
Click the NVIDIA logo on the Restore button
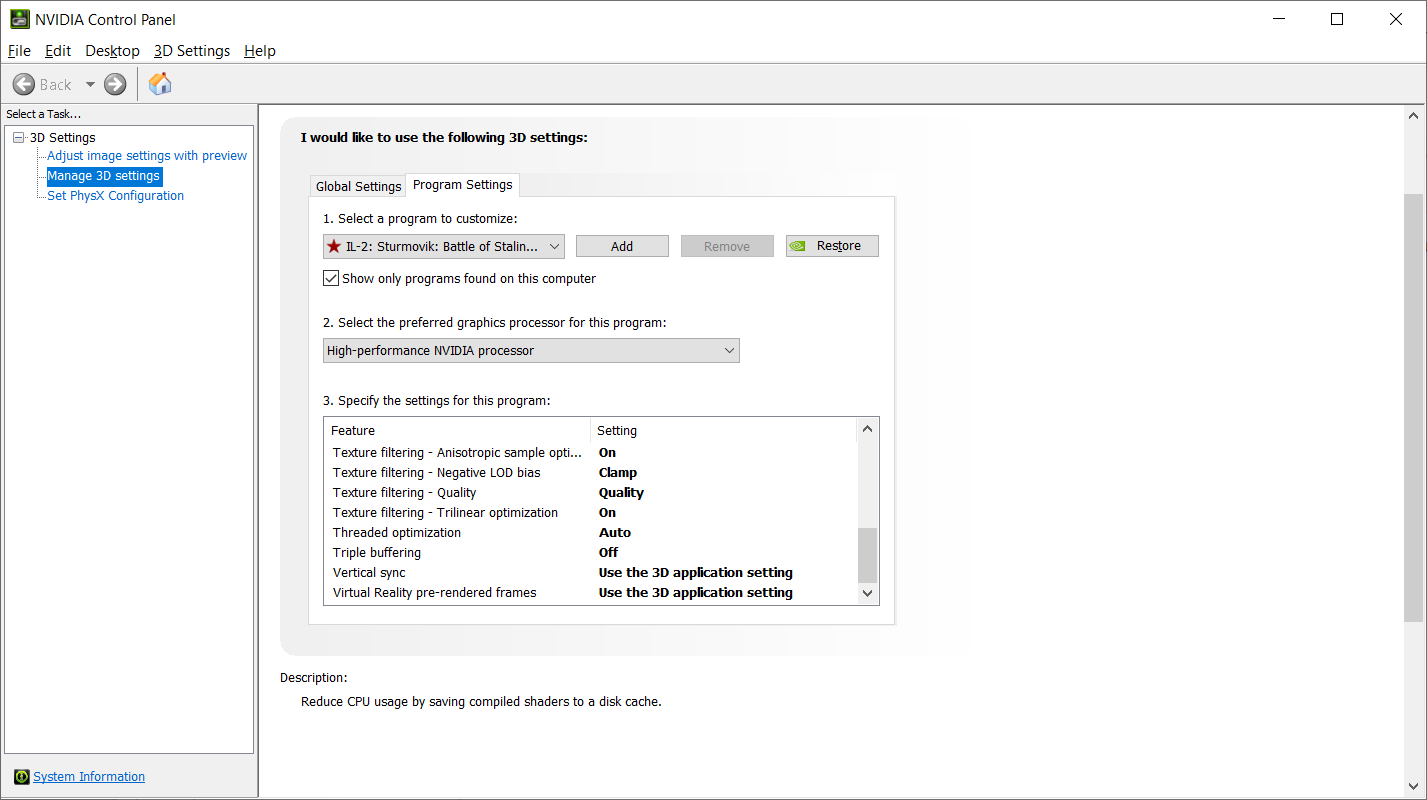pos(798,246)
